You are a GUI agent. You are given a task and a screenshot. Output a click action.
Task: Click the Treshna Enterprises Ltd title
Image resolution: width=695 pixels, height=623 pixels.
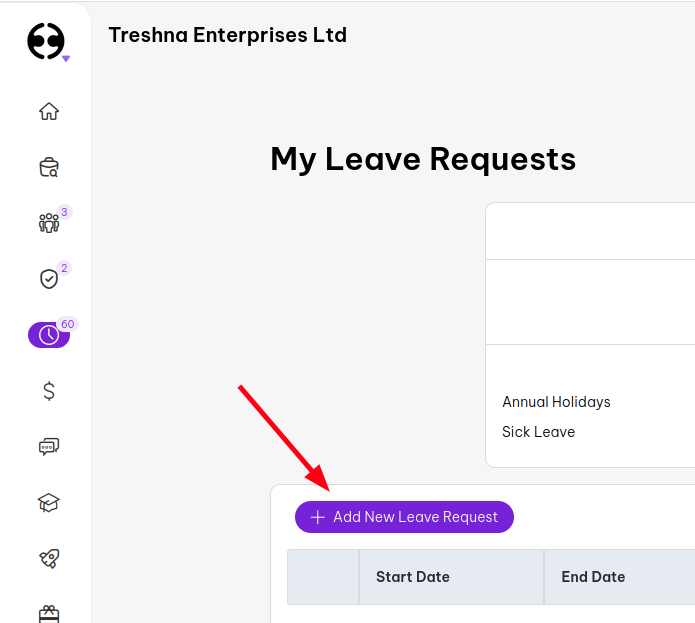tap(227, 35)
